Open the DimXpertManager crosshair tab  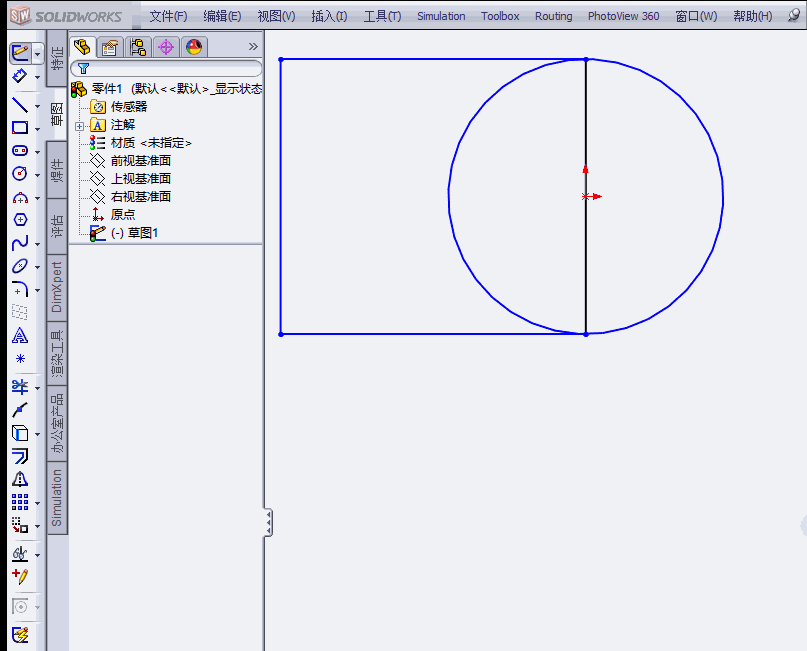(x=166, y=47)
